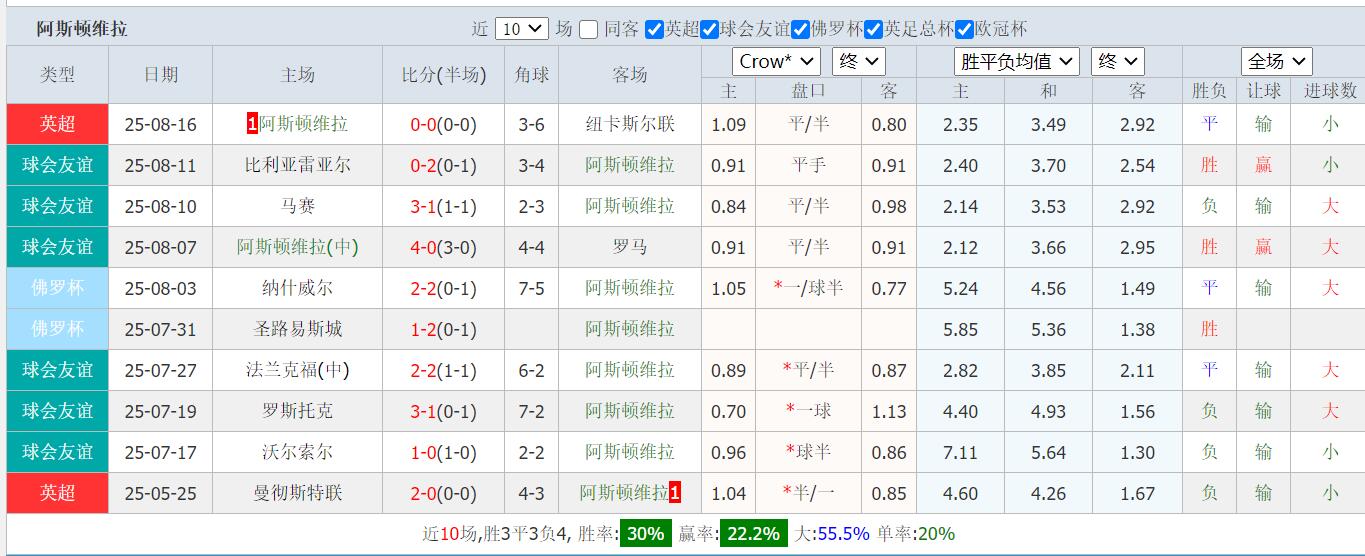Click the 球会友谊 badge on the 25-08-07 row
Image resolution: width=1365 pixels, height=556 pixels.
pyautogui.click(x=57, y=247)
